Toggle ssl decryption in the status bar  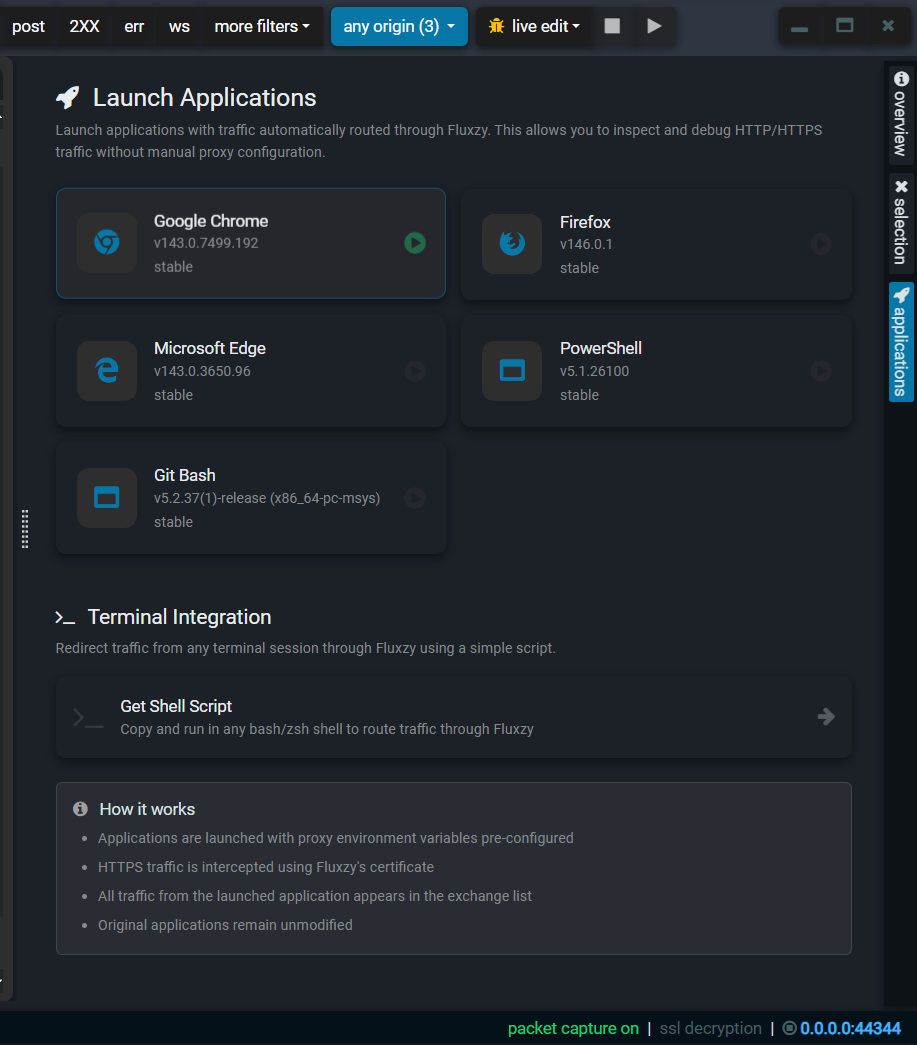pos(710,1028)
